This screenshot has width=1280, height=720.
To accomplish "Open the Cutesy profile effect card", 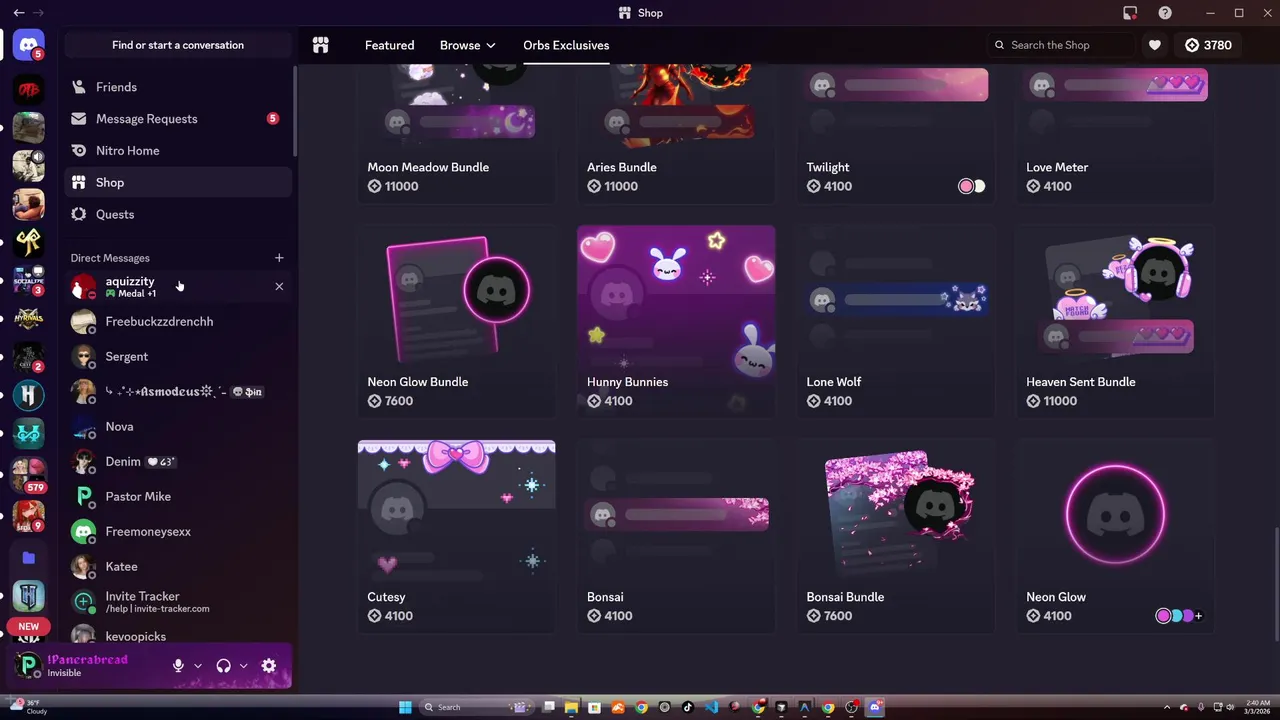I will tap(456, 536).
